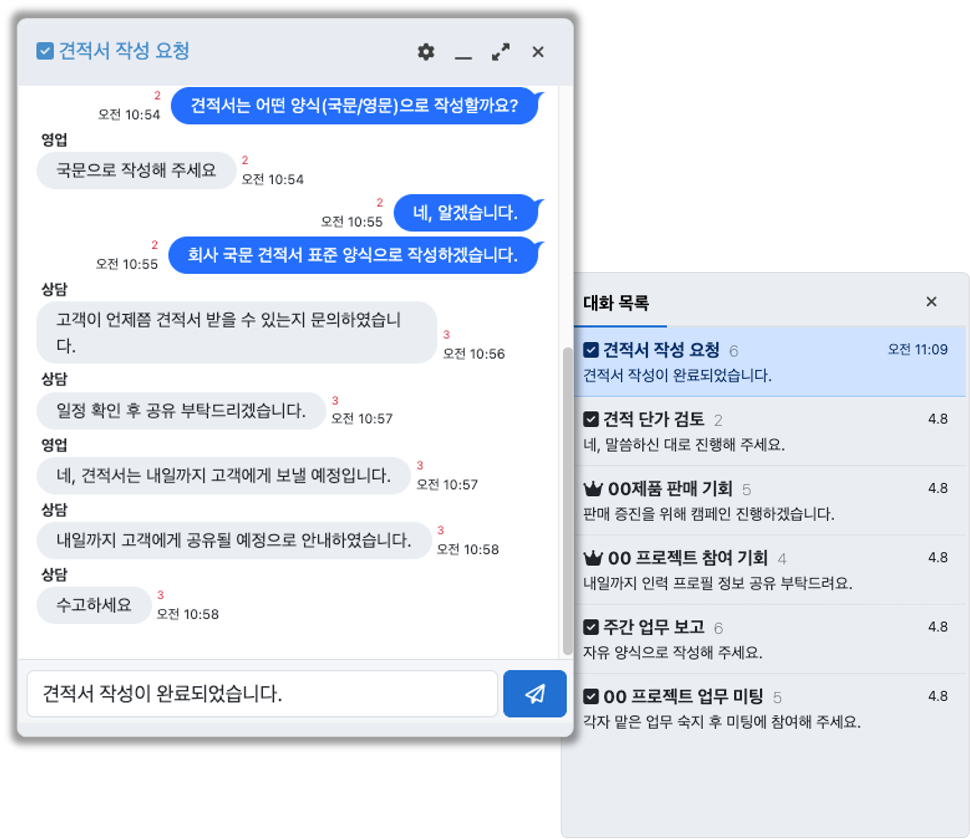Click message bubble 네, 알겠습니다.

point(465,213)
